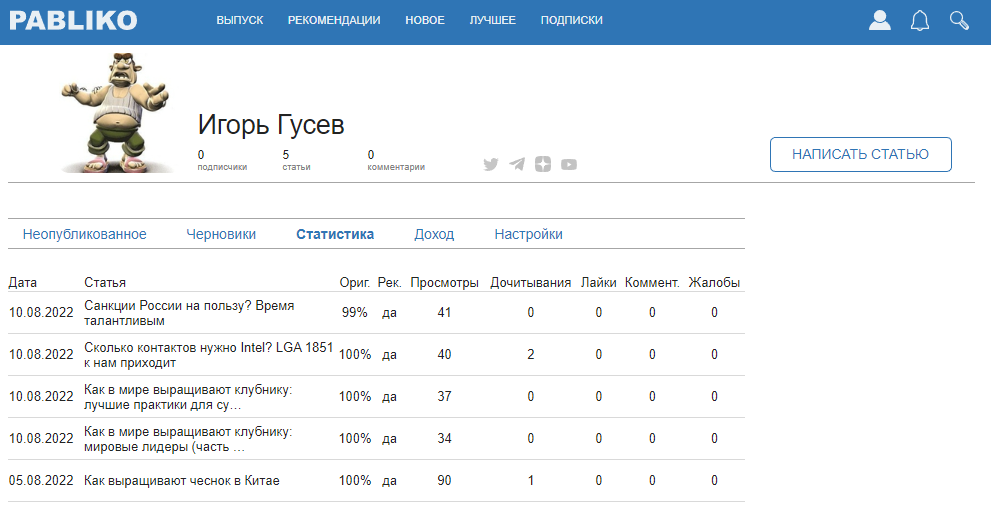Viewport: 991px width, 513px height.
Task: Select date '10.08.2022' in the Санкции row
Action: click(x=41, y=313)
